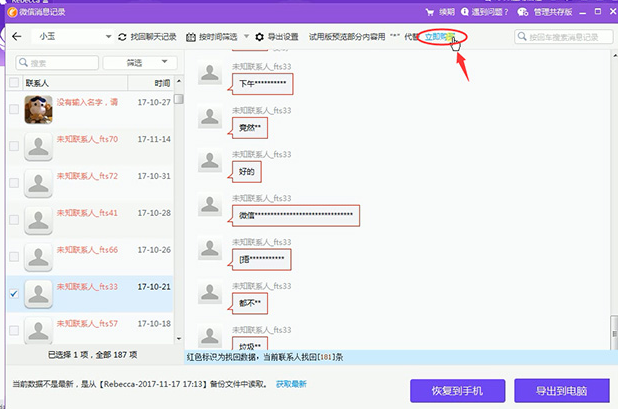
Task: Check the box for 未知联系人_fts57
Action: point(14,330)
